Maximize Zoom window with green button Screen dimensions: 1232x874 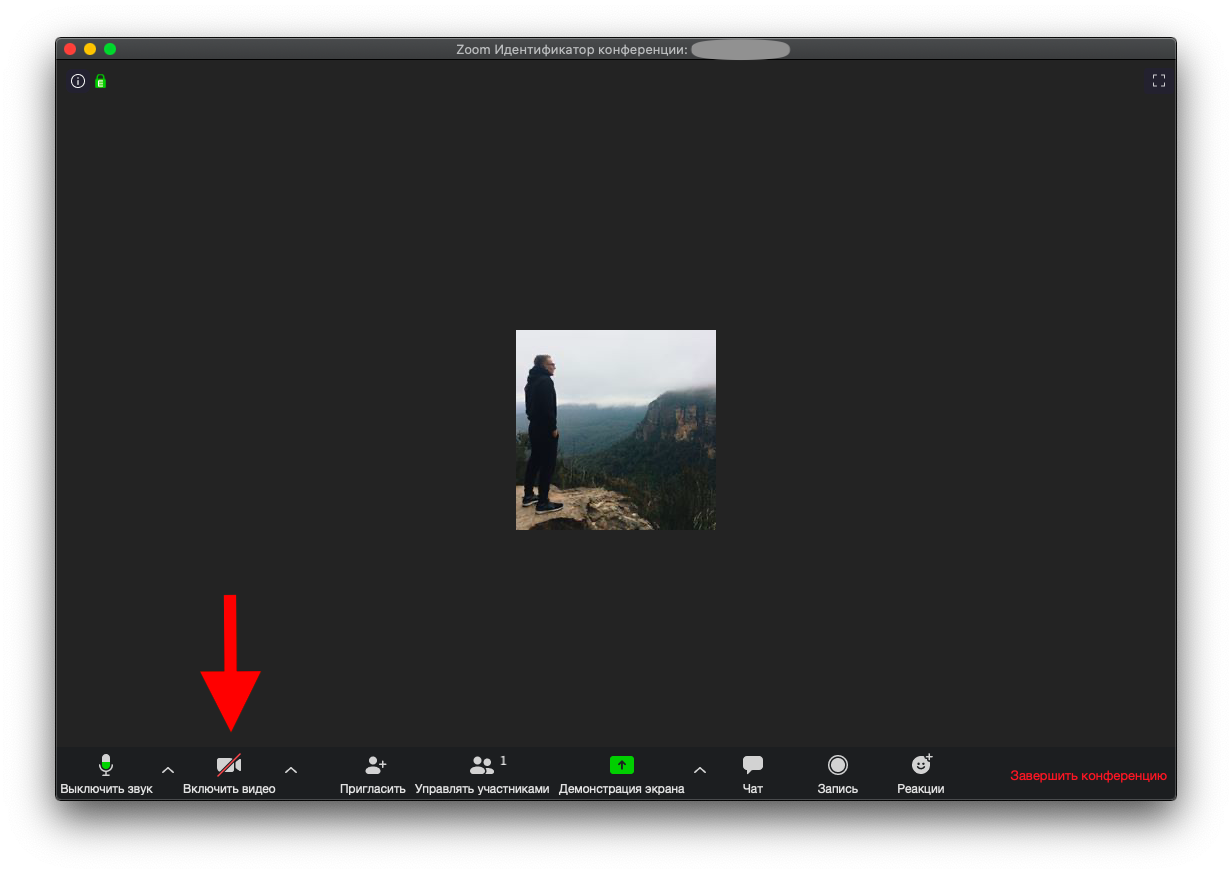tap(110, 49)
